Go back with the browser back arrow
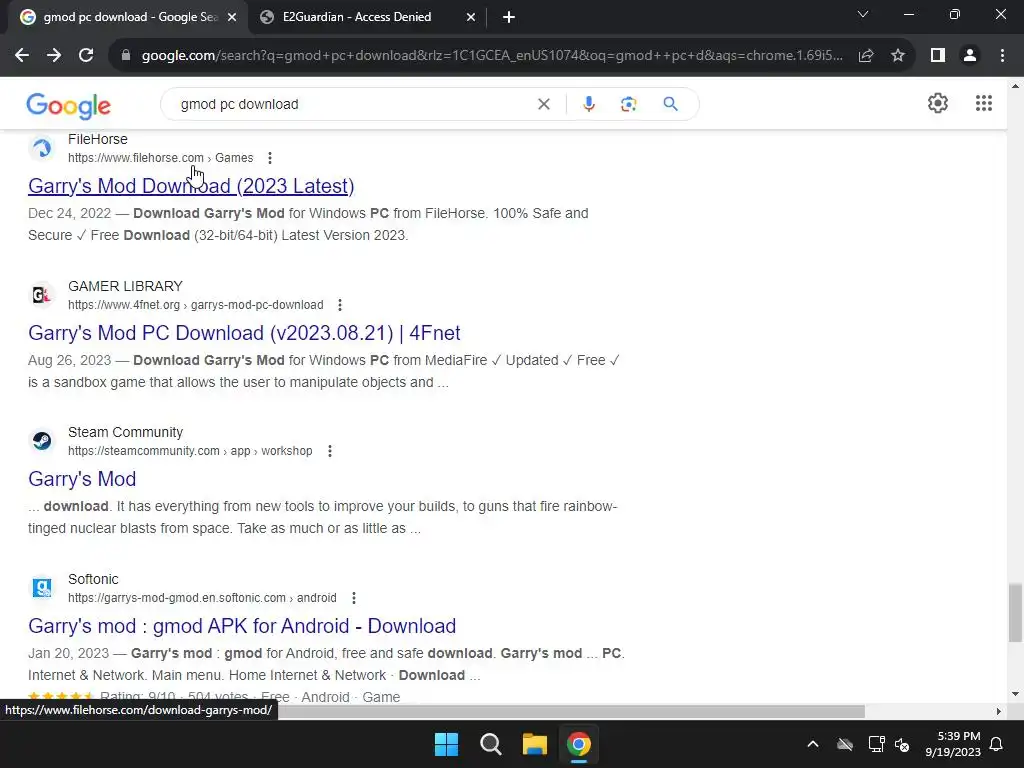 [x=22, y=56]
